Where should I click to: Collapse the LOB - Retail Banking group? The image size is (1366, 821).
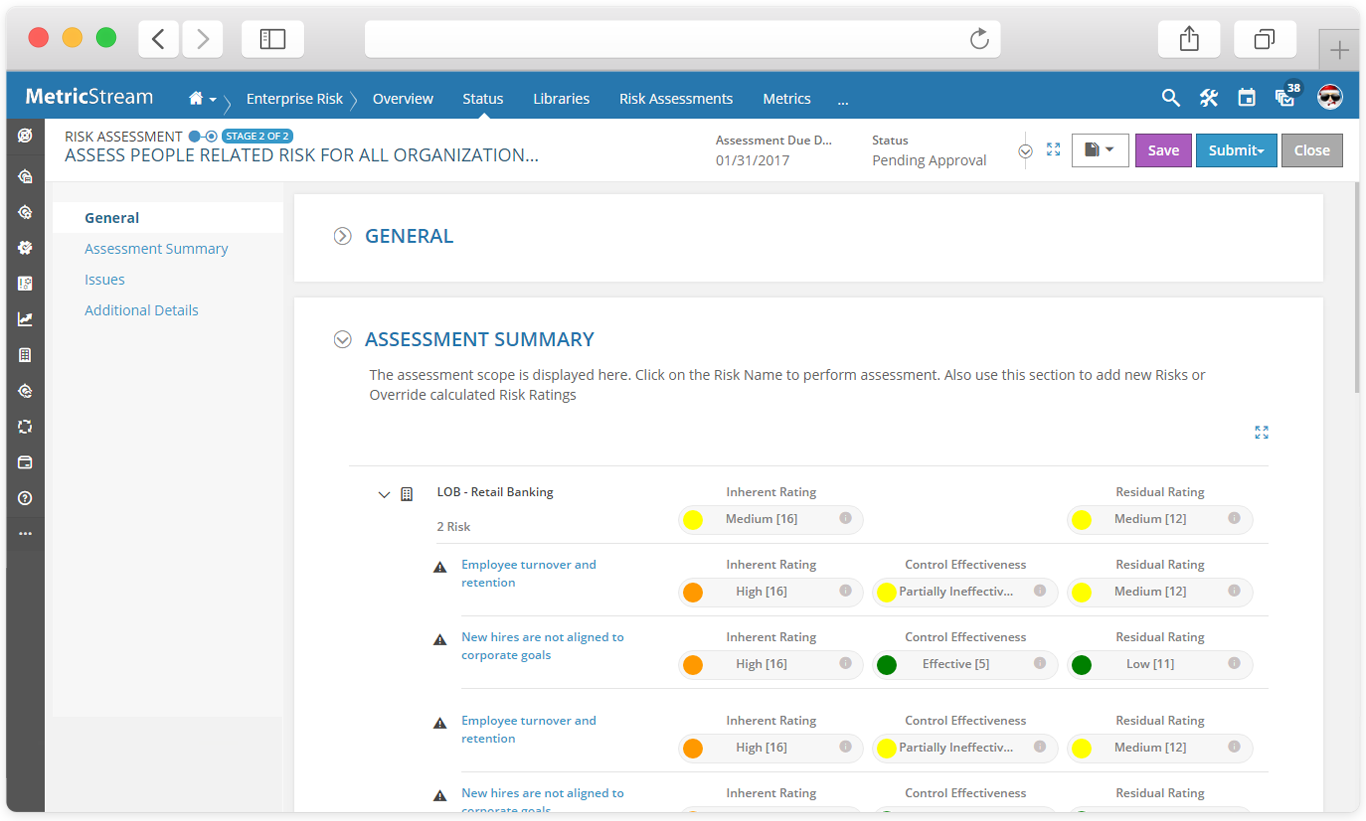(384, 493)
